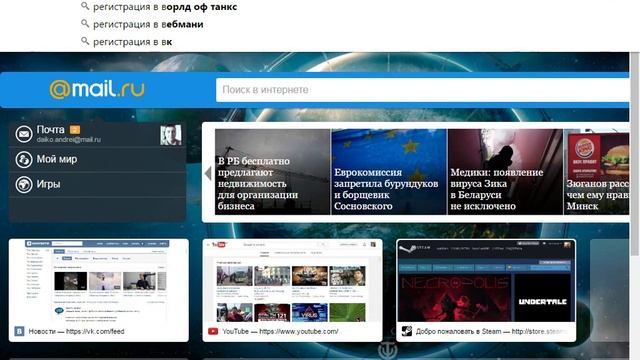Open Почта mail link
640x360 pixels.
pos(51,130)
